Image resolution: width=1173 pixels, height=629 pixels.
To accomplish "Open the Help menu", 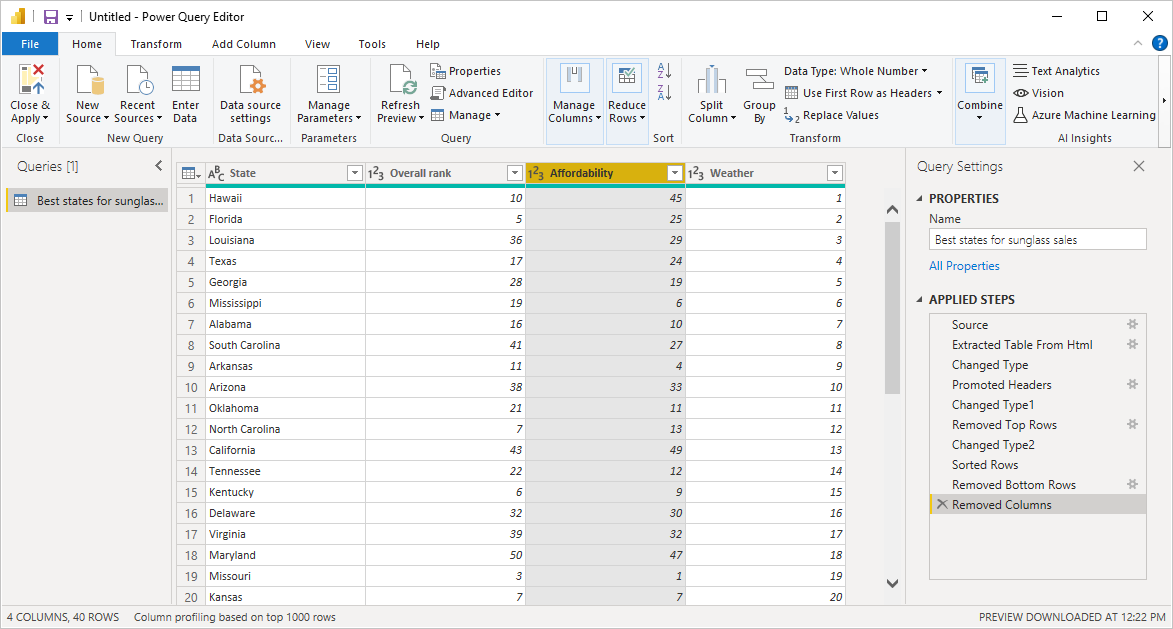I will pos(427,43).
